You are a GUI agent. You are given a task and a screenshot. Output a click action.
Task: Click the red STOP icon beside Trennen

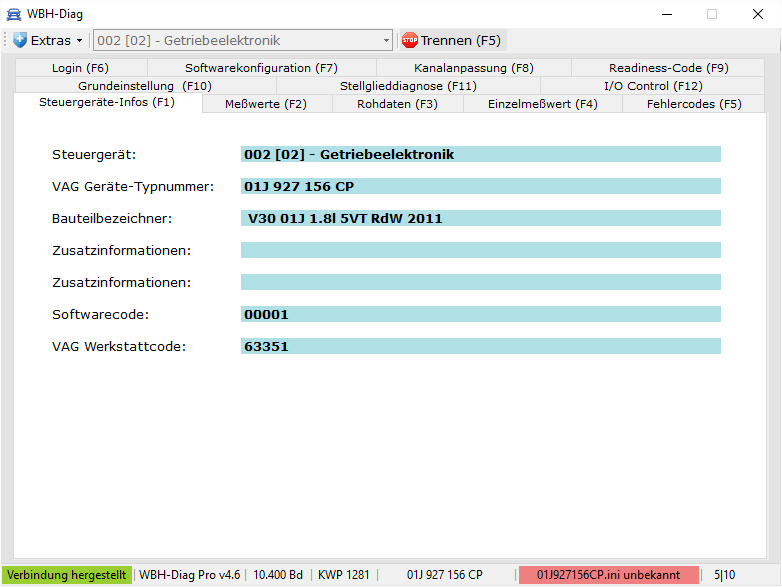(409, 41)
